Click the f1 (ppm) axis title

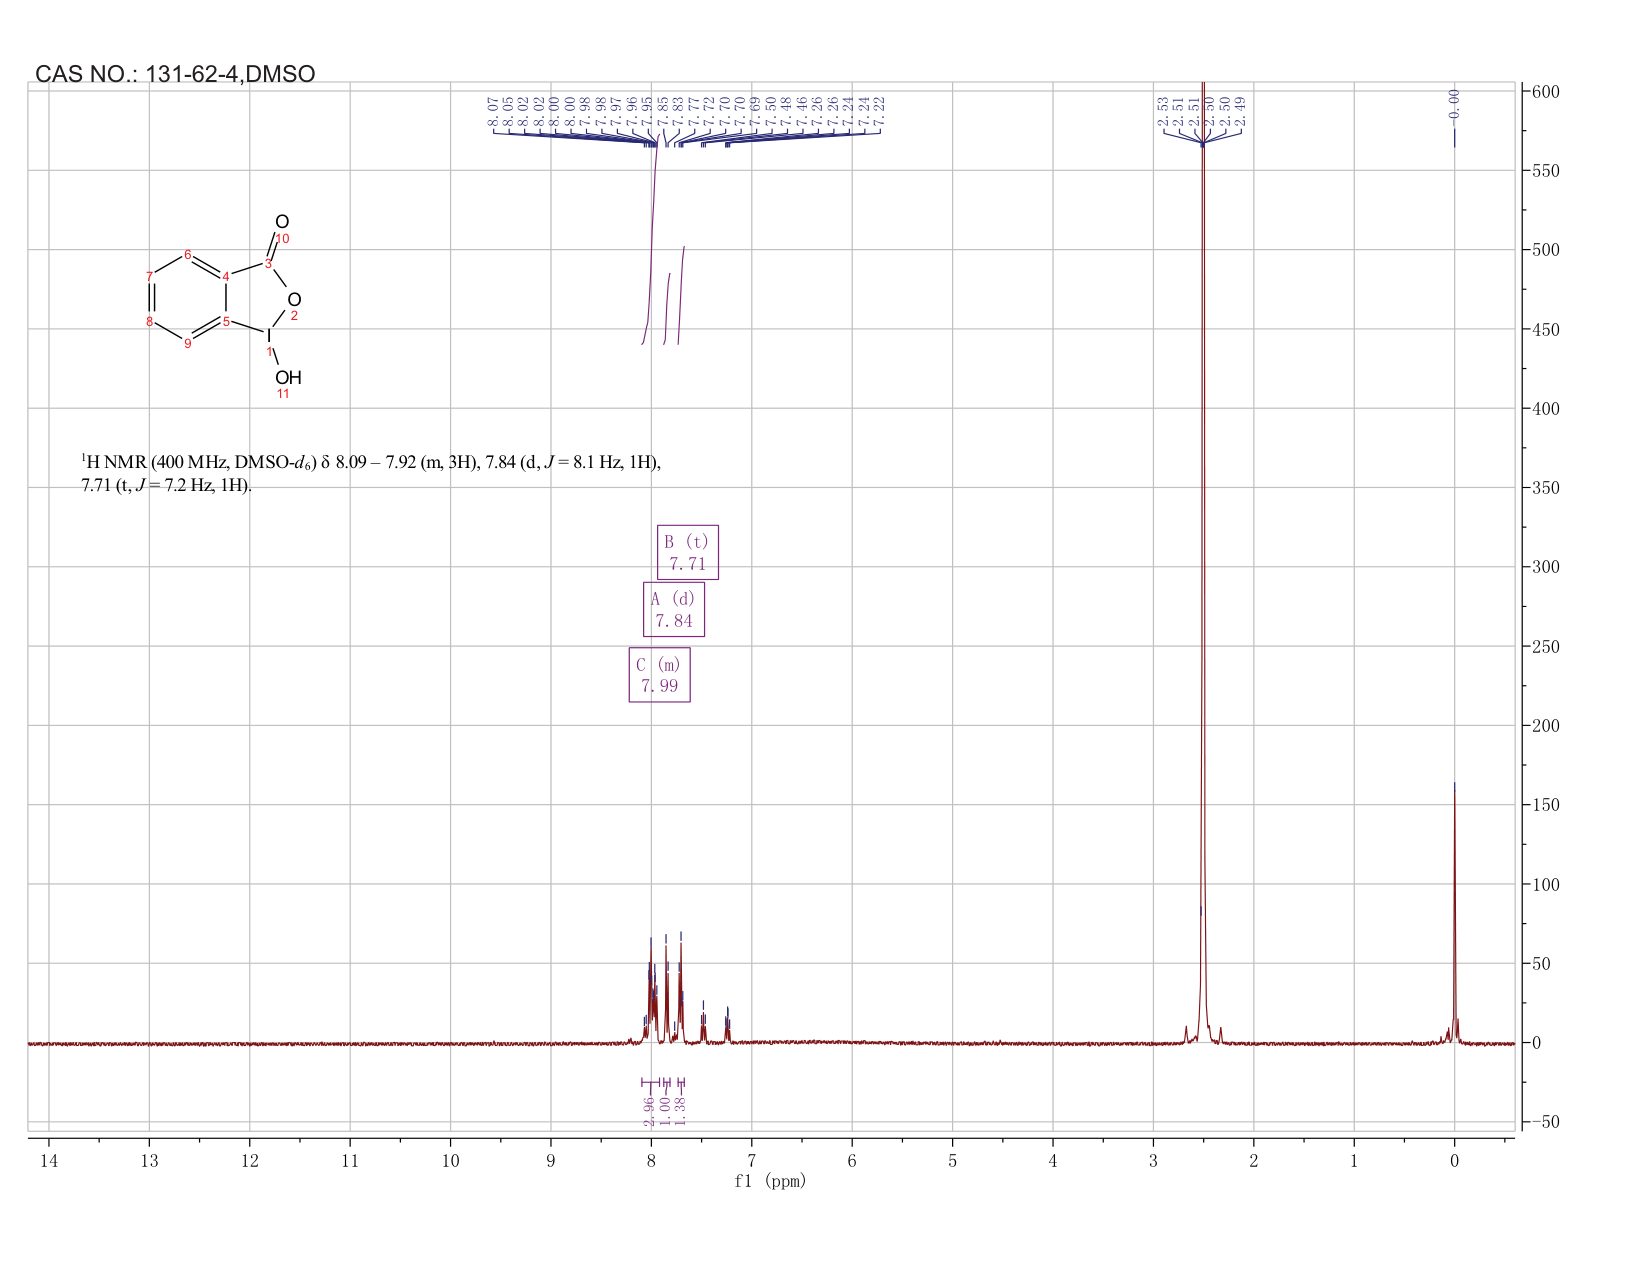pyautogui.click(x=770, y=1181)
